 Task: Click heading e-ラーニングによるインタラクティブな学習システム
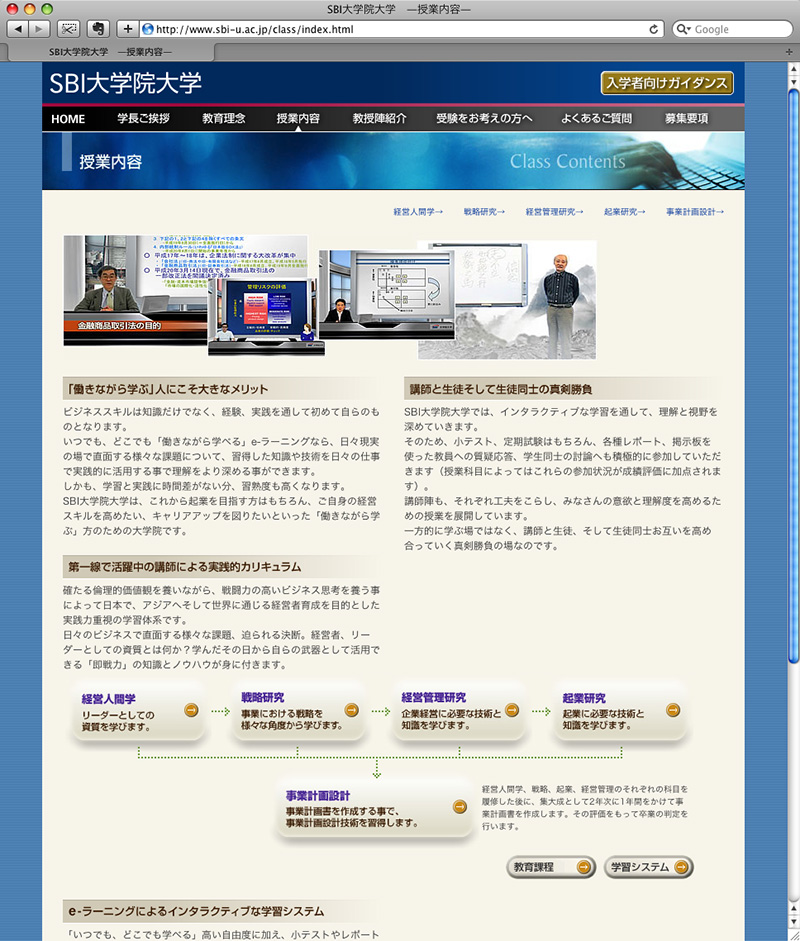point(196,911)
